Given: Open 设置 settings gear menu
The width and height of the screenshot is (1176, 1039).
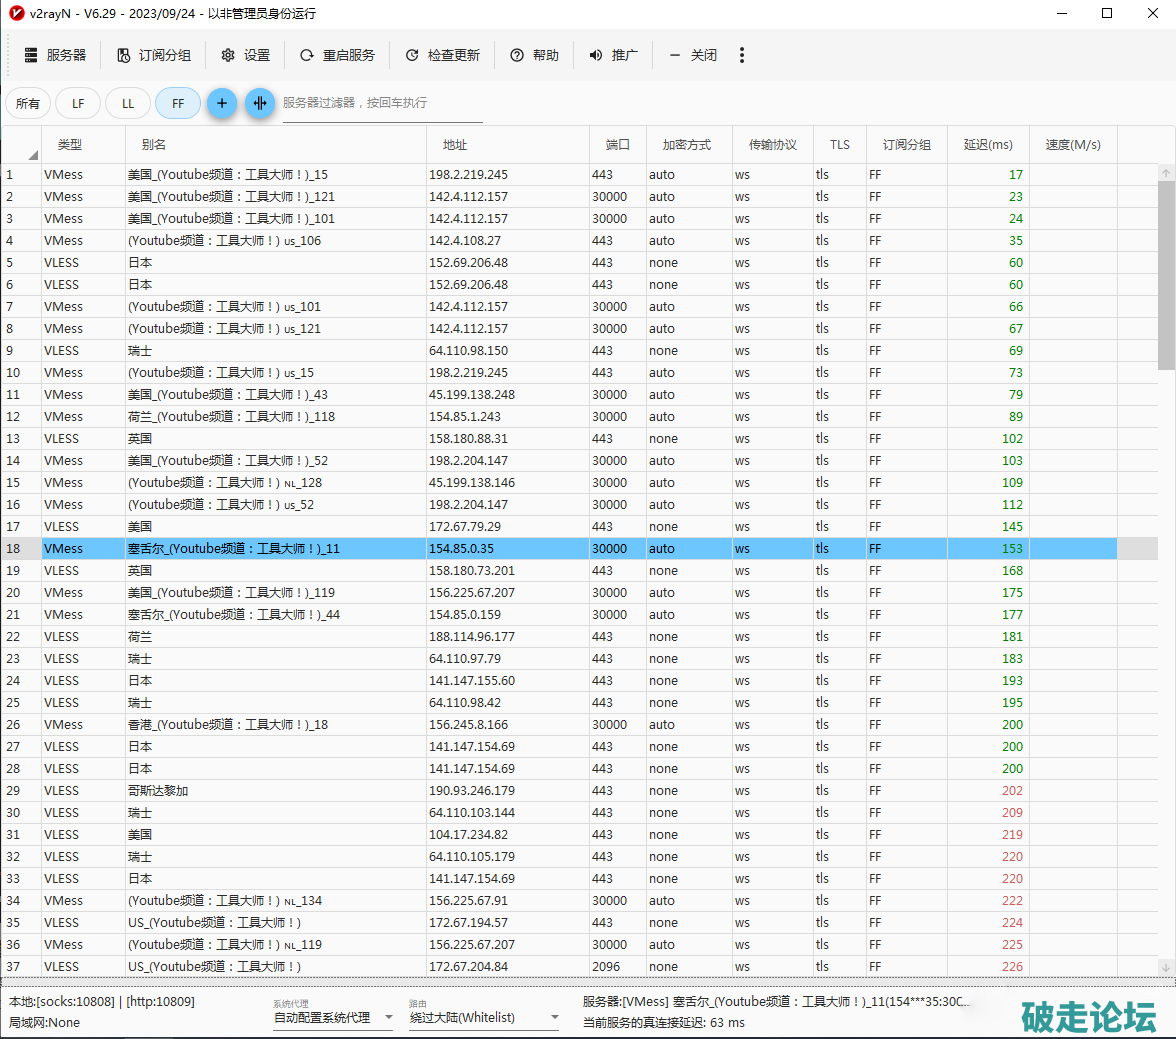Looking at the screenshot, I should tap(245, 55).
